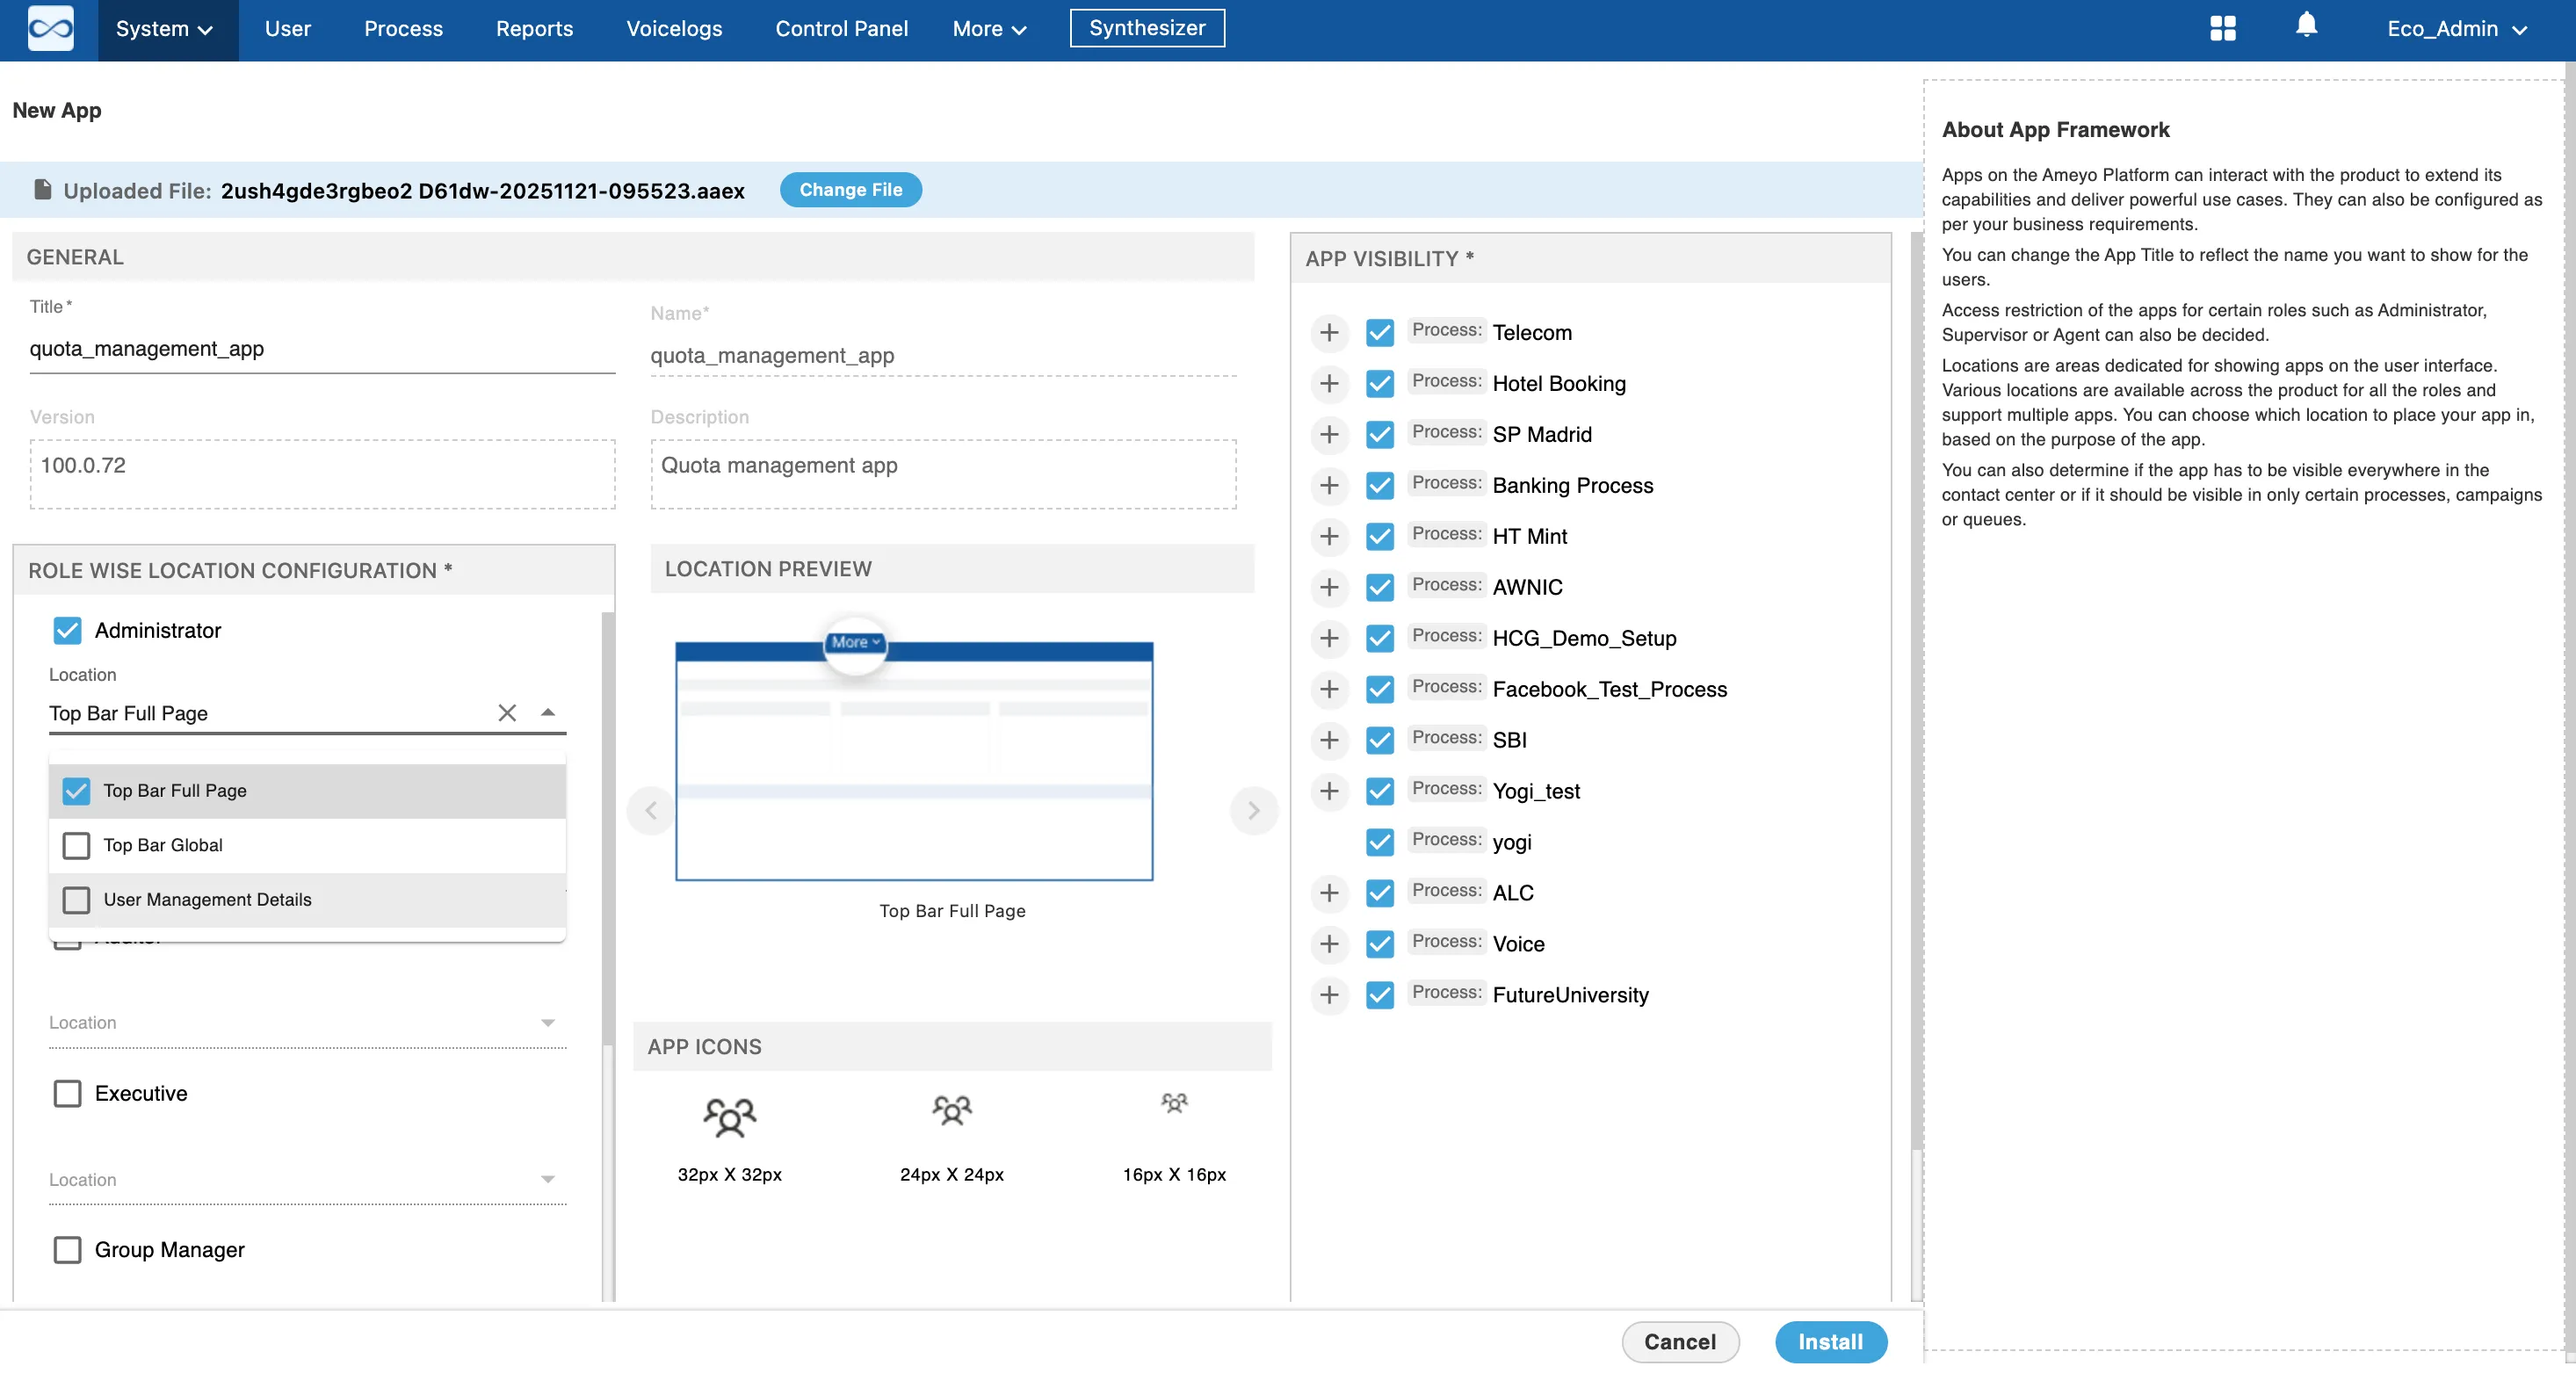Click the Ameyo infinity logo icon
This screenshot has height=1395, width=2576.
click(x=50, y=29)
